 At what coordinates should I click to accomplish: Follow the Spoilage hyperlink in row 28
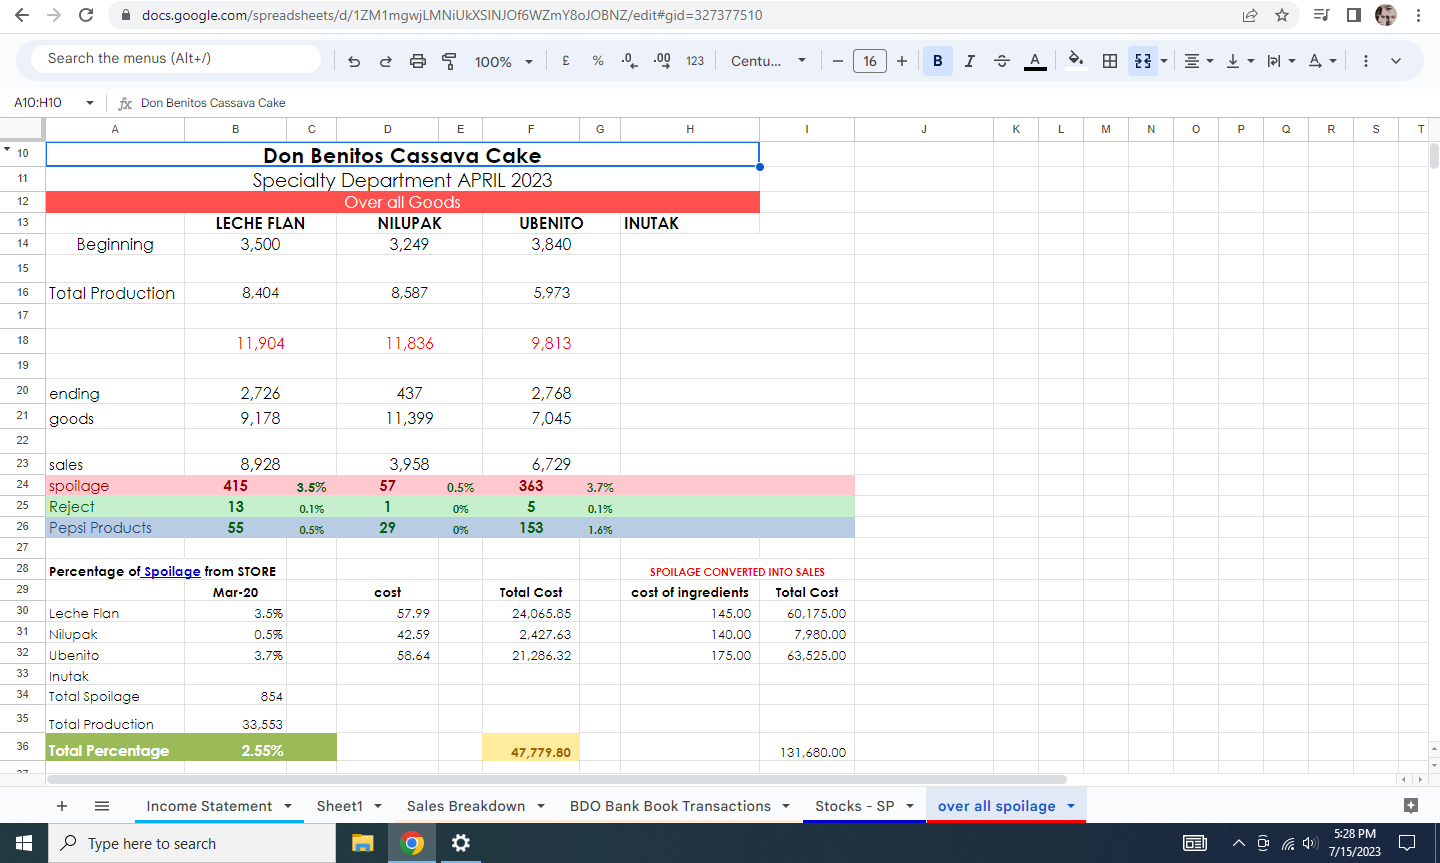[172, 572]
